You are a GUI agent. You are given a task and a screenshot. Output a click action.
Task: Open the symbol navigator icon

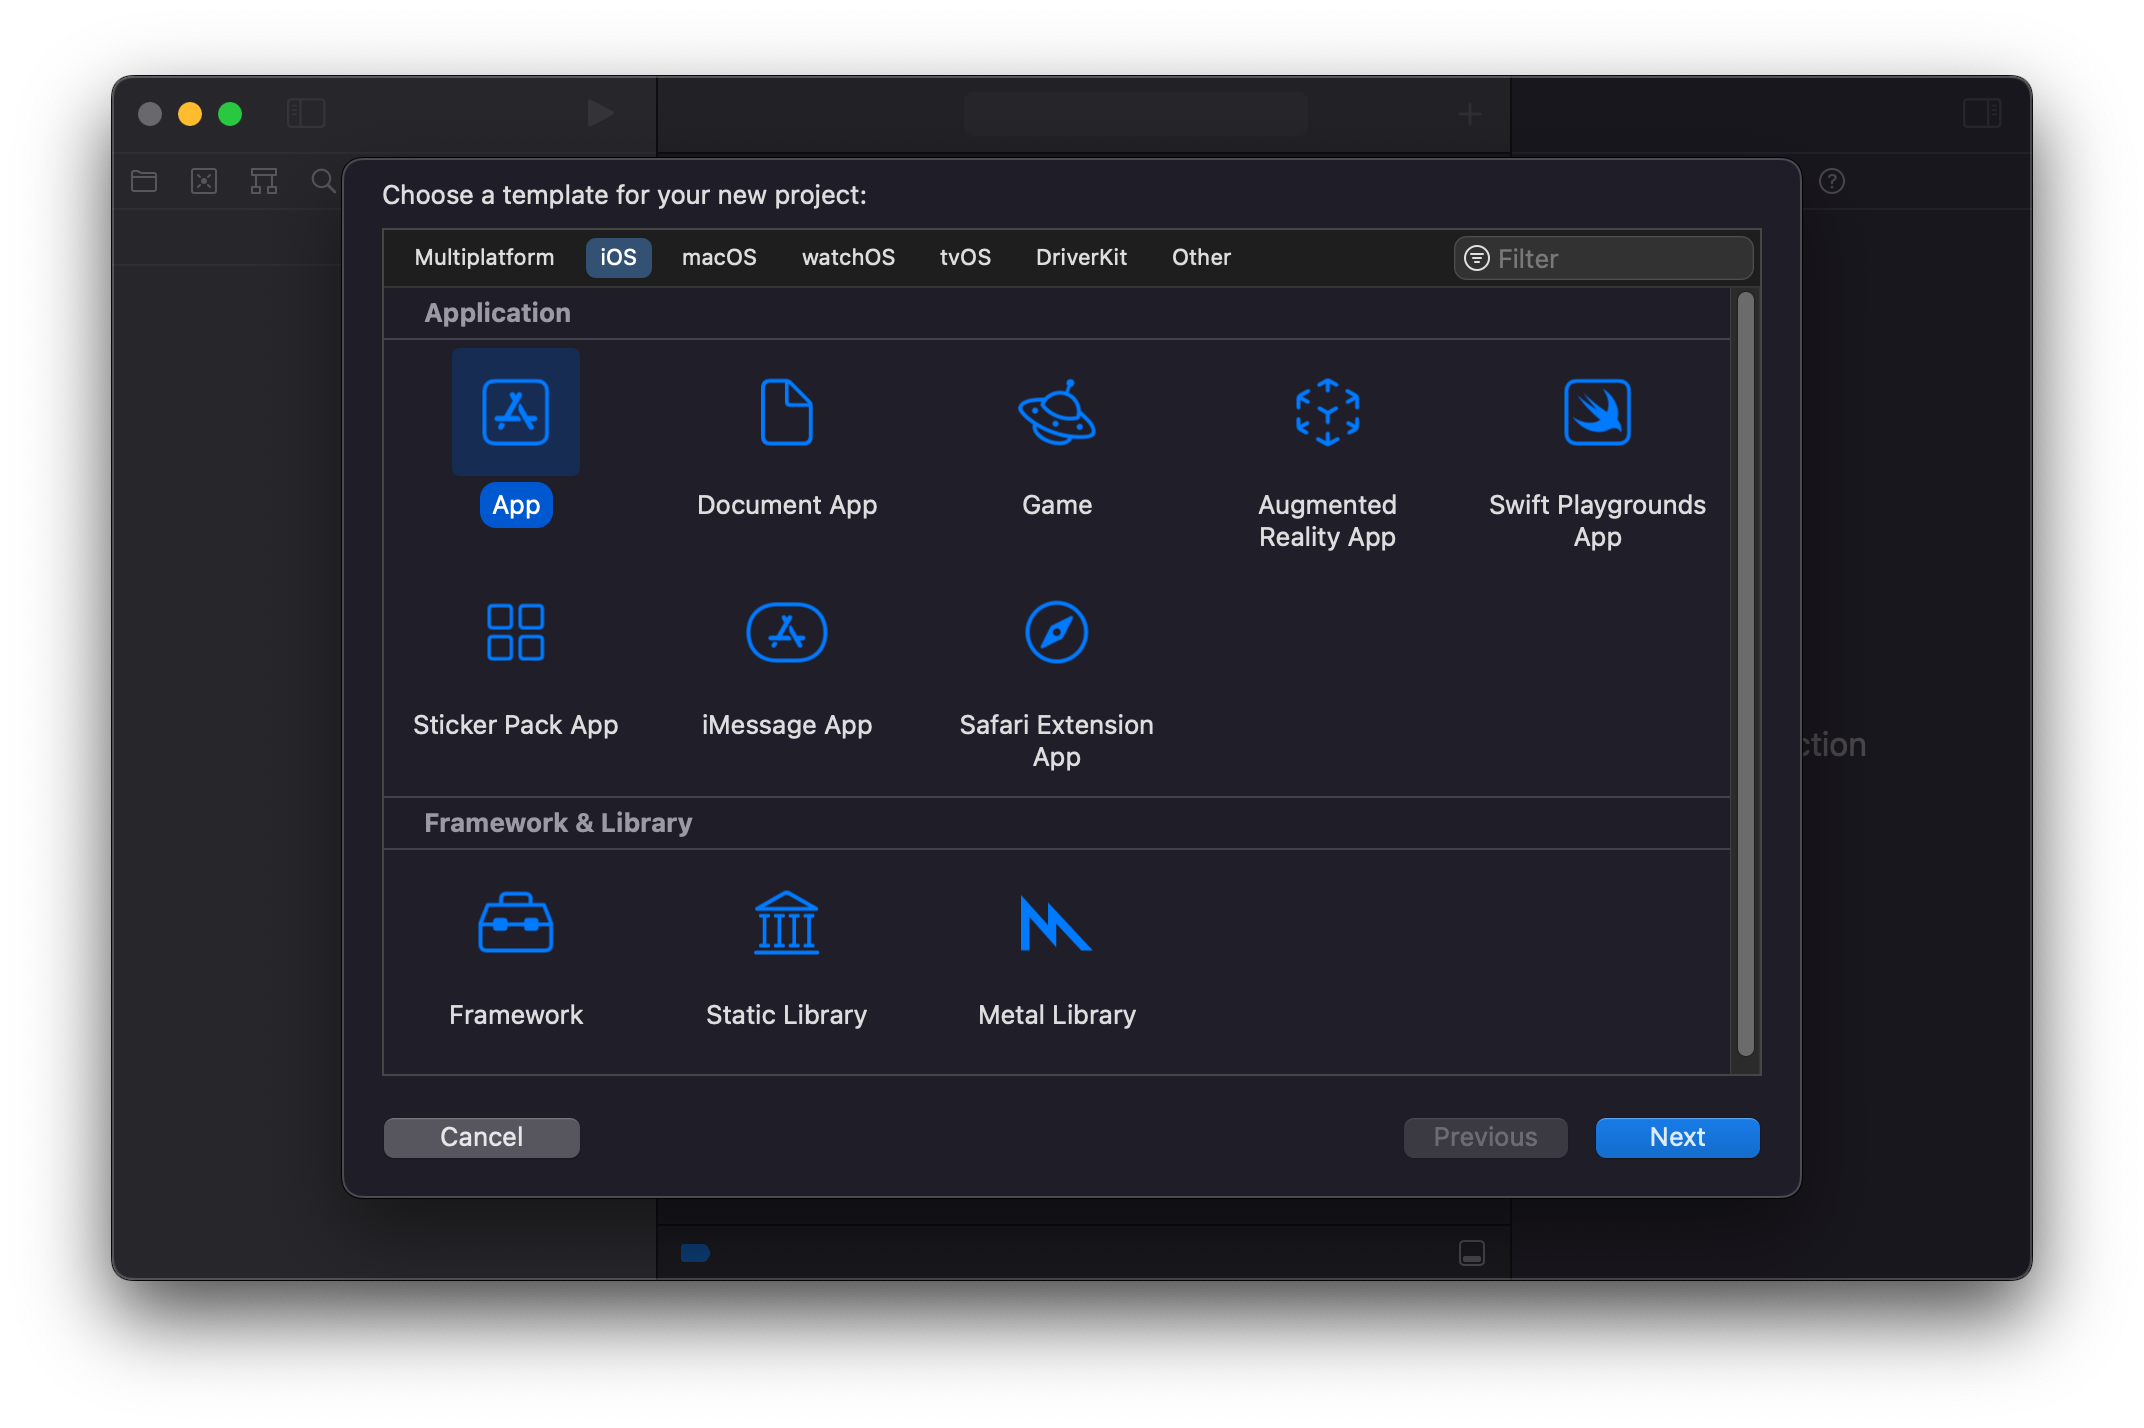(x=264, y=181)
